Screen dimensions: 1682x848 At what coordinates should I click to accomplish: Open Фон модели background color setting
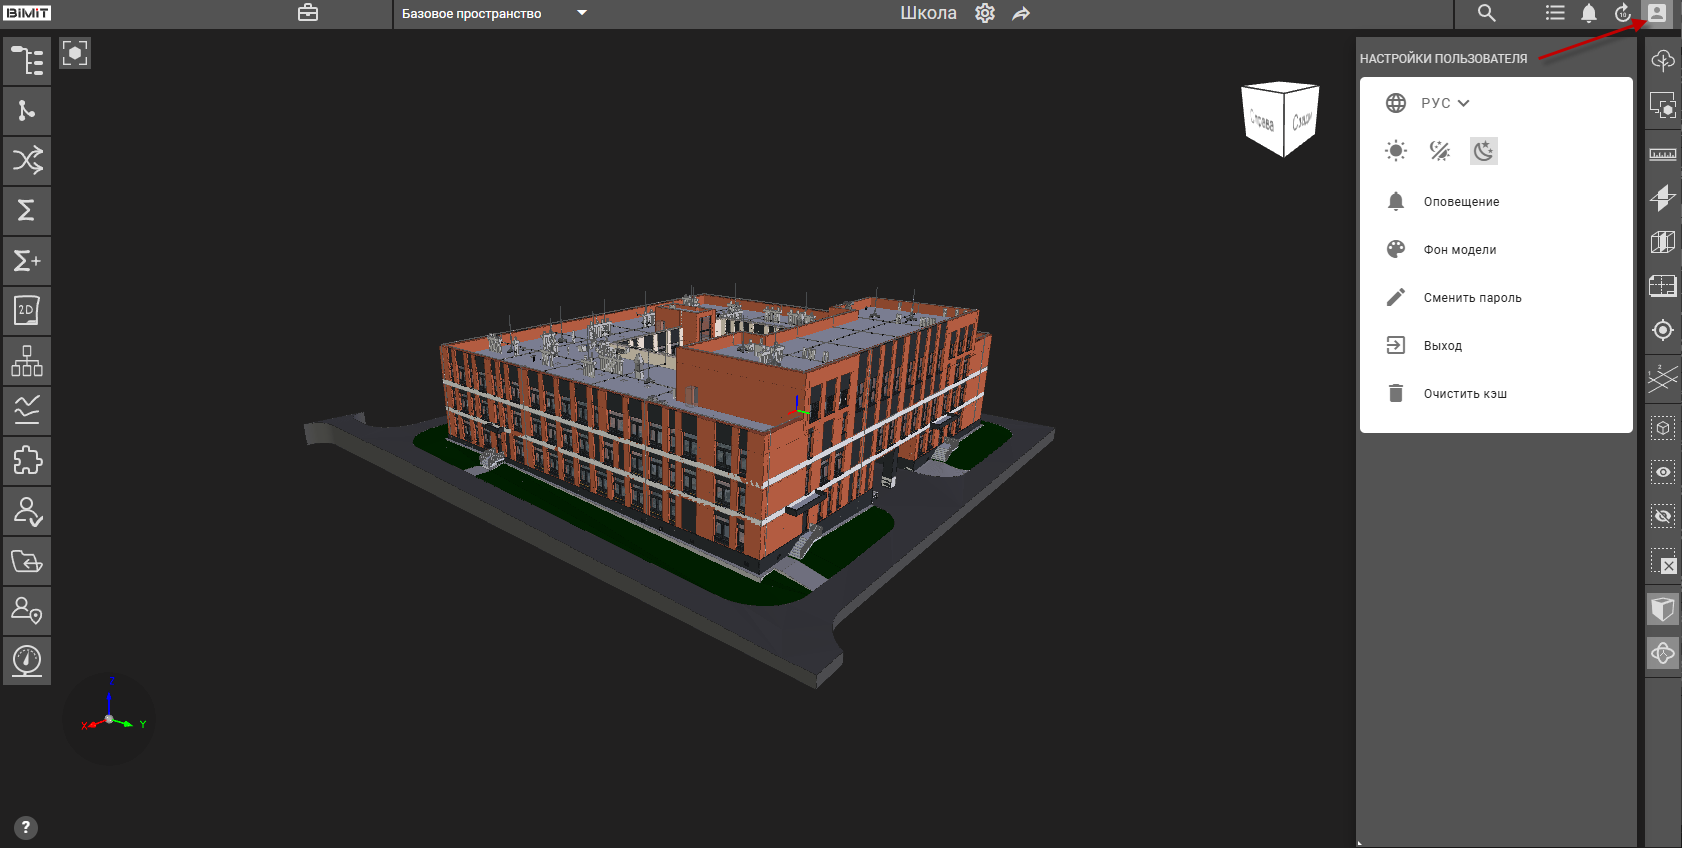click(x=1459, y=250)
